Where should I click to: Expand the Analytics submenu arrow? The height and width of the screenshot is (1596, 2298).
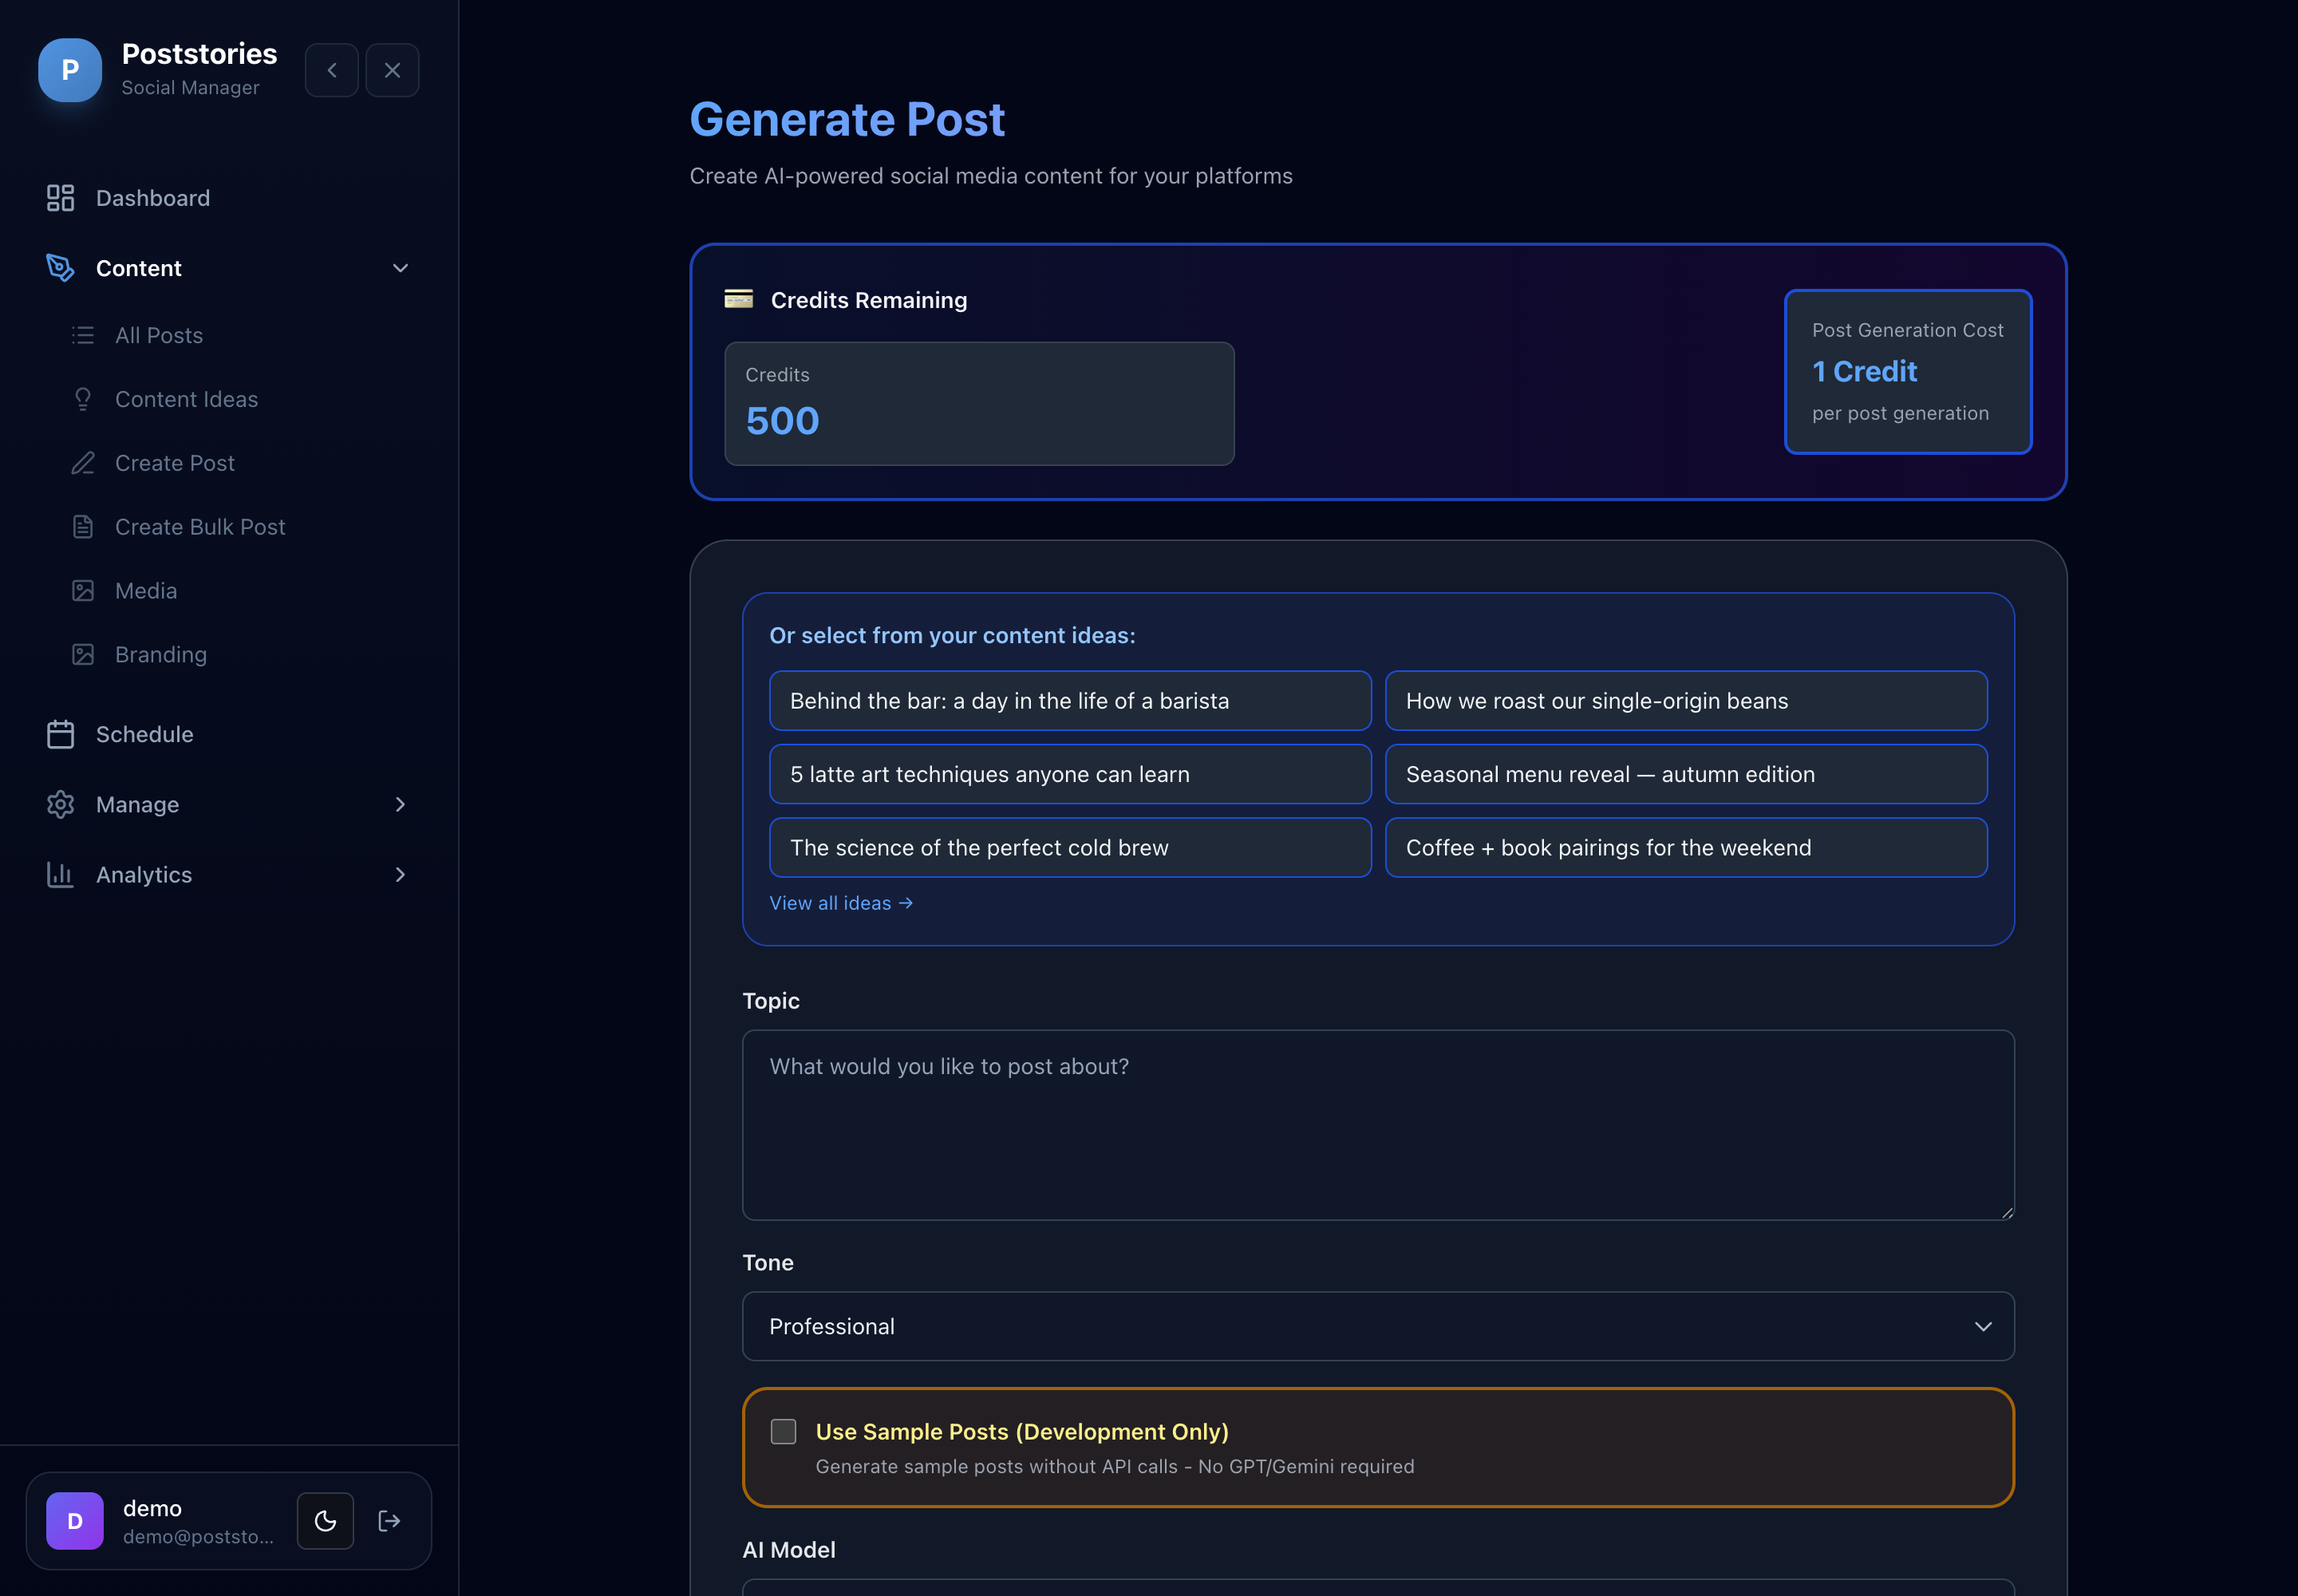coord(400,874)
